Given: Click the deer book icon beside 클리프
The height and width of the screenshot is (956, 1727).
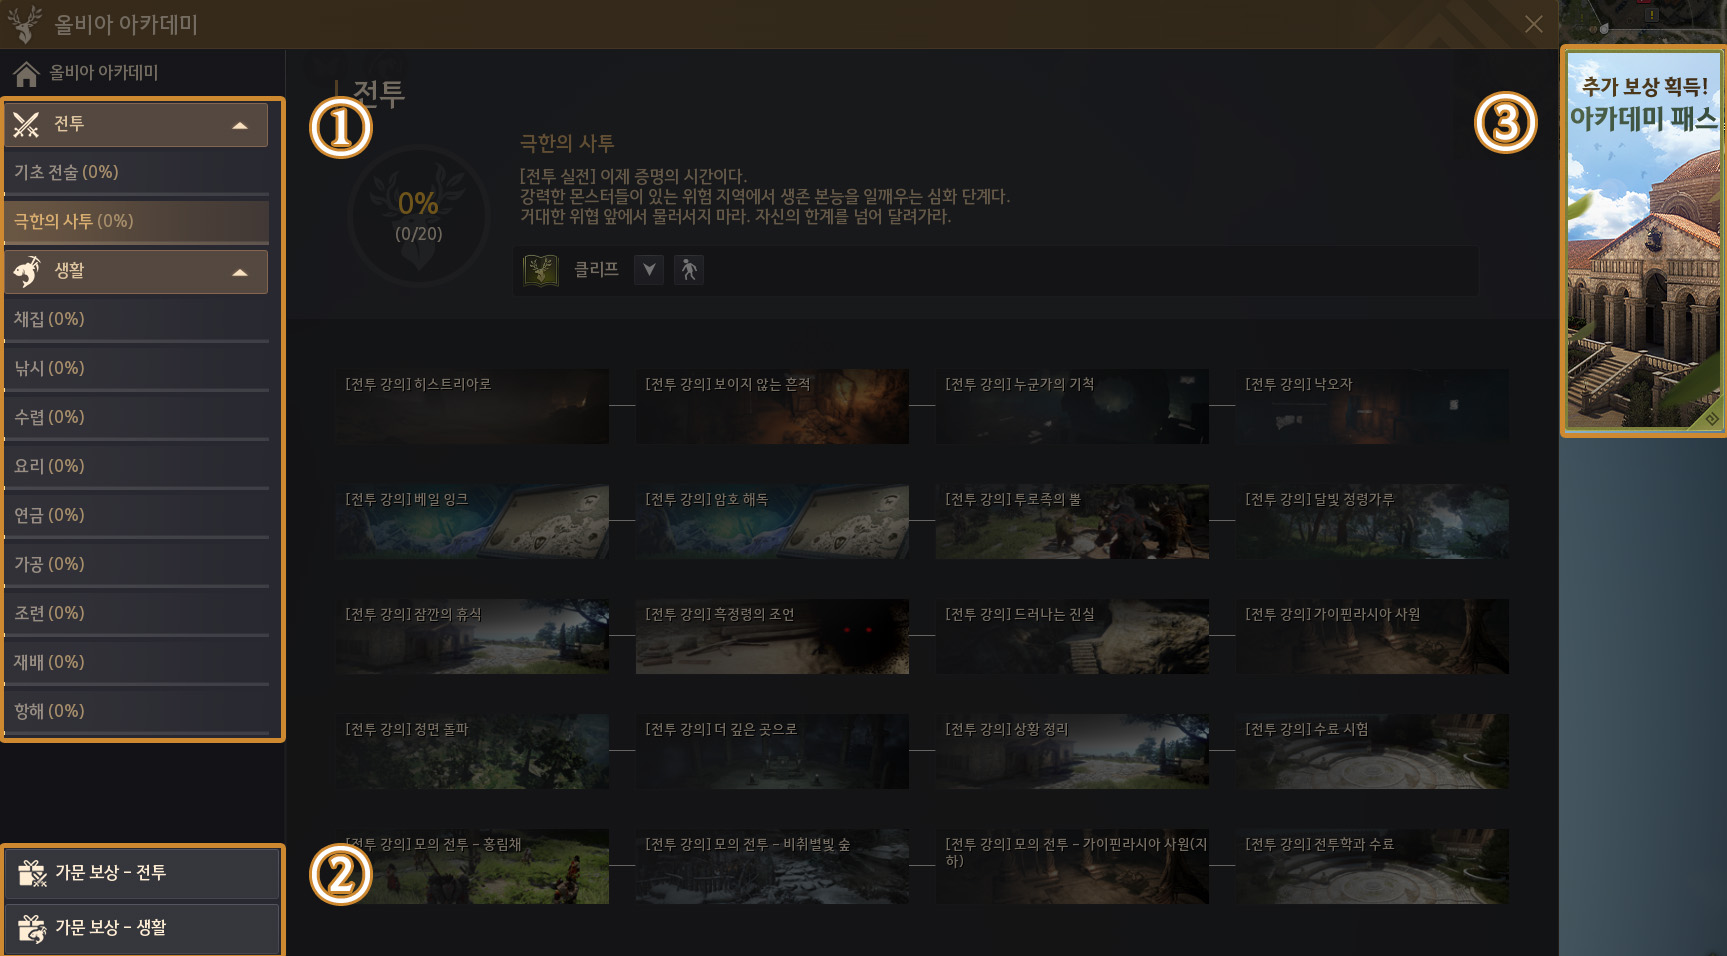Looking at the screenshot, I should [x=541, y=270].
